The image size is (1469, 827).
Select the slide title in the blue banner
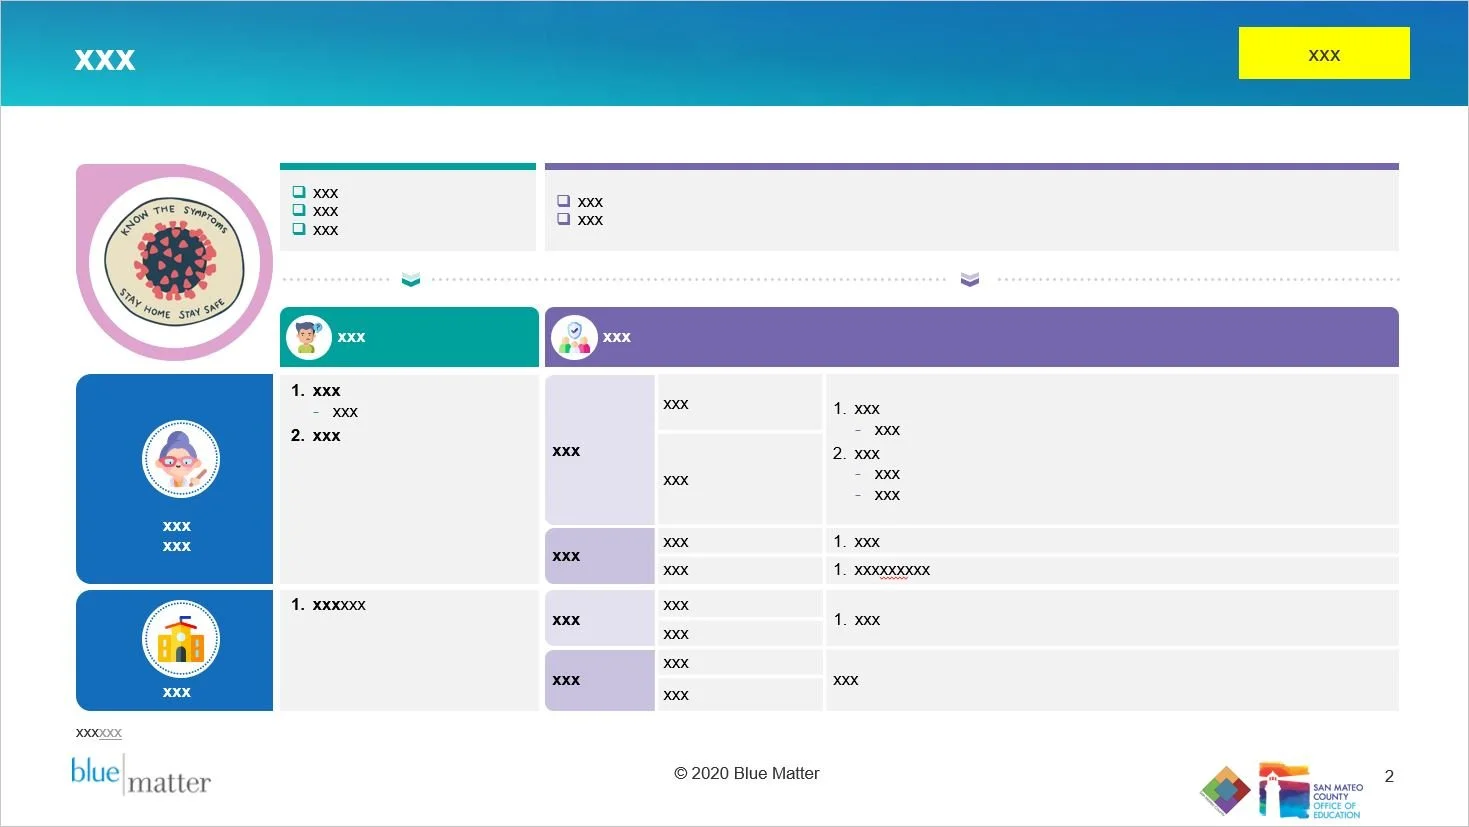coord(105,60)
